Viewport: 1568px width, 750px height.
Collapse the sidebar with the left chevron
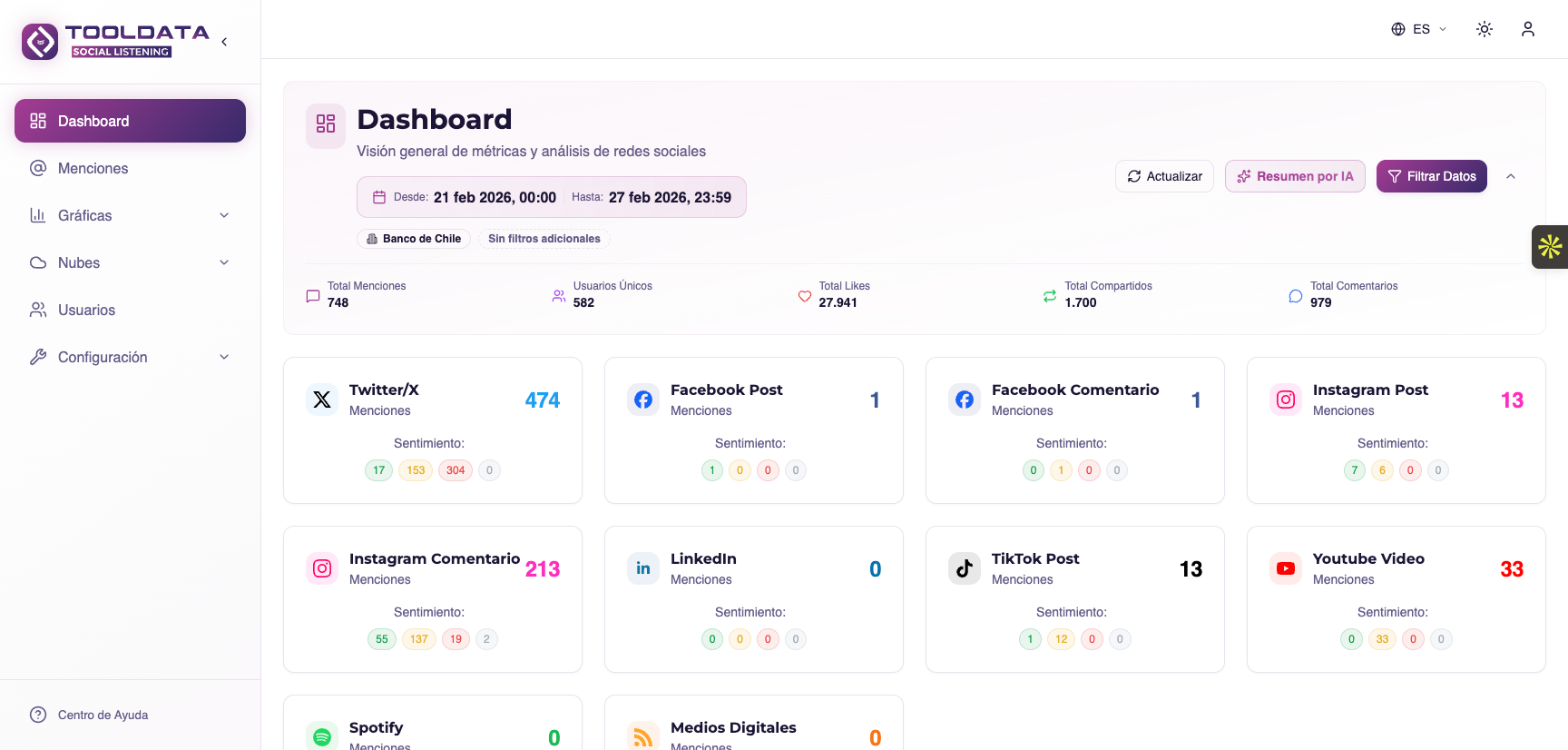(224, 41)
